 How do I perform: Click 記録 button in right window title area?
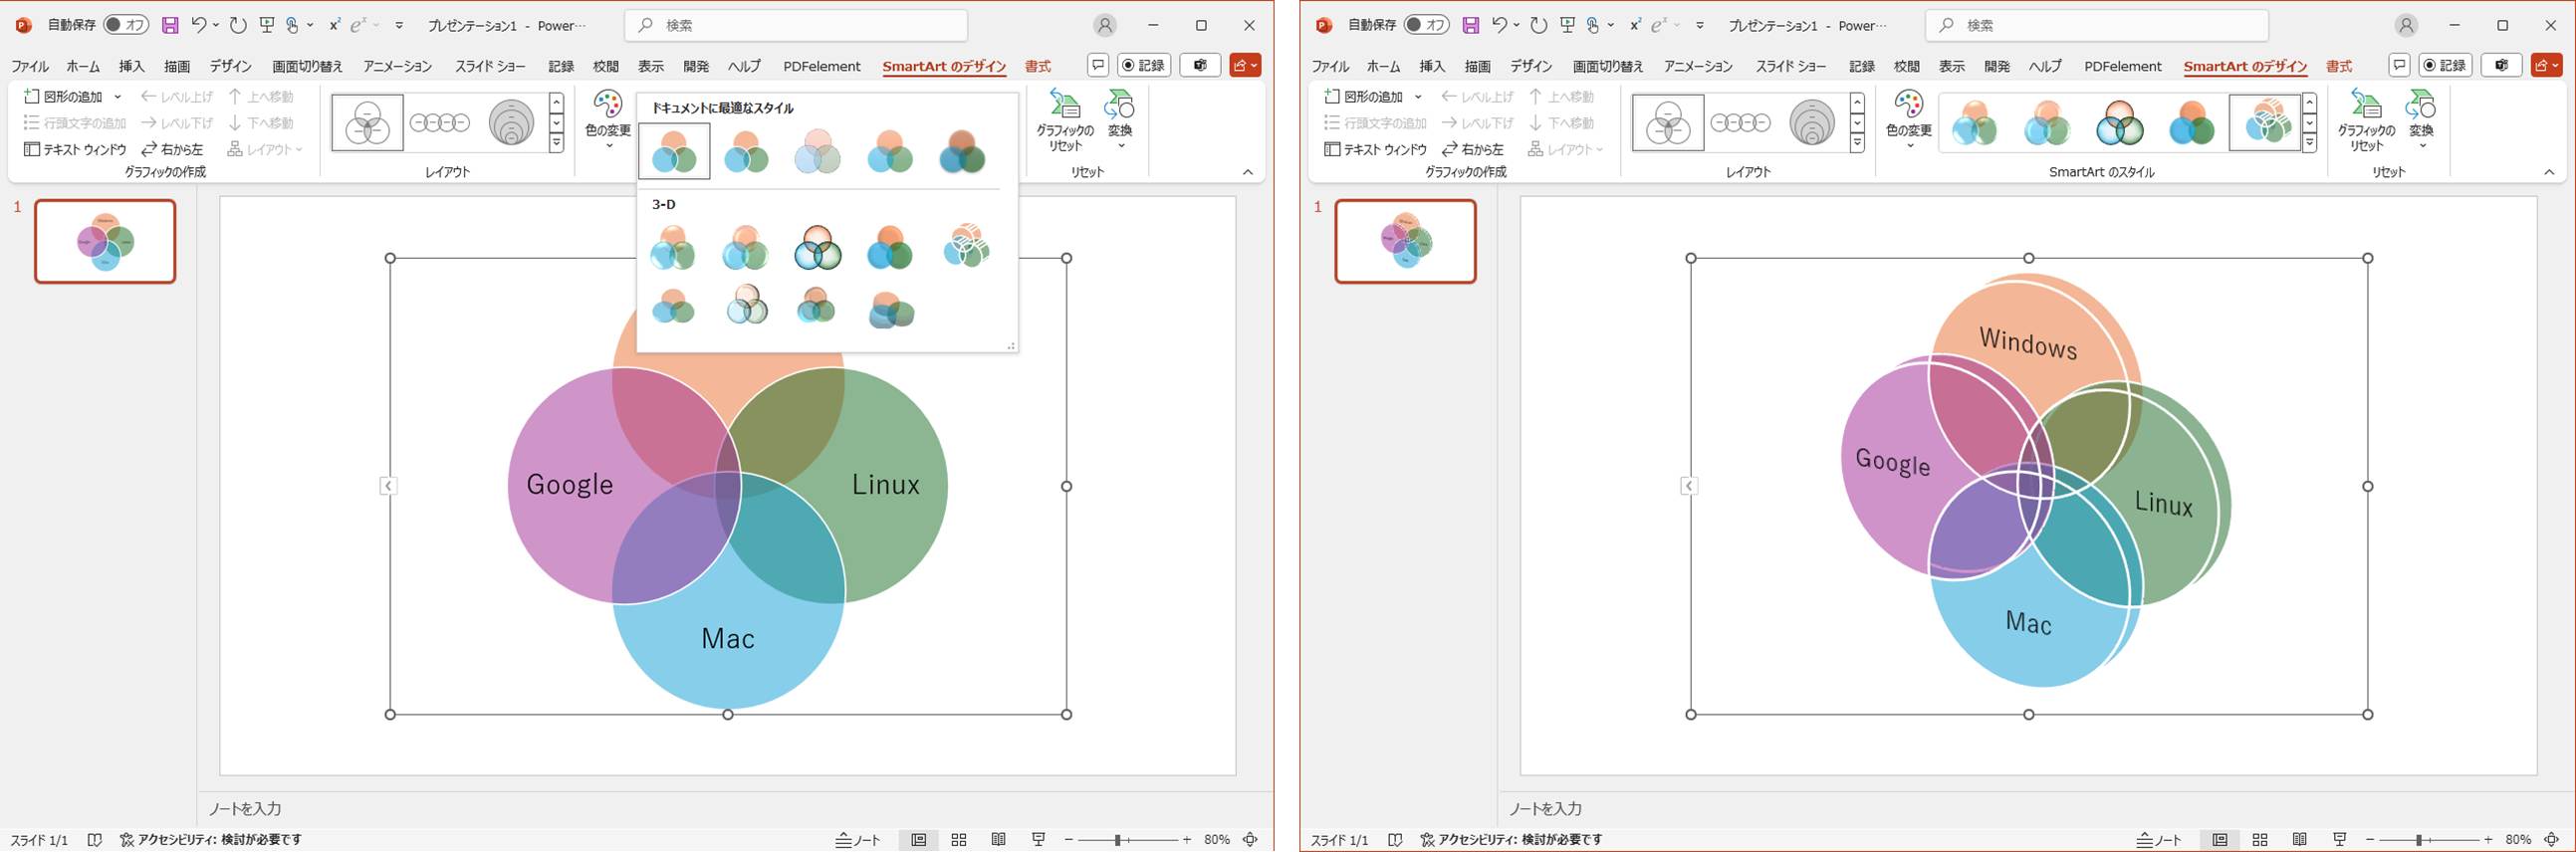pyautogui.click(x=2445, y=65)
